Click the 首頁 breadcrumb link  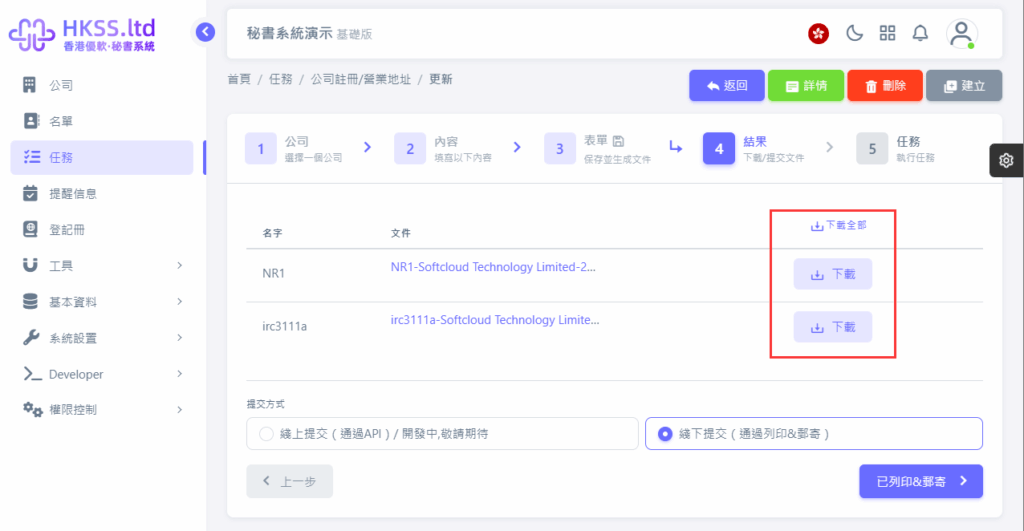(x=239, y=79)
